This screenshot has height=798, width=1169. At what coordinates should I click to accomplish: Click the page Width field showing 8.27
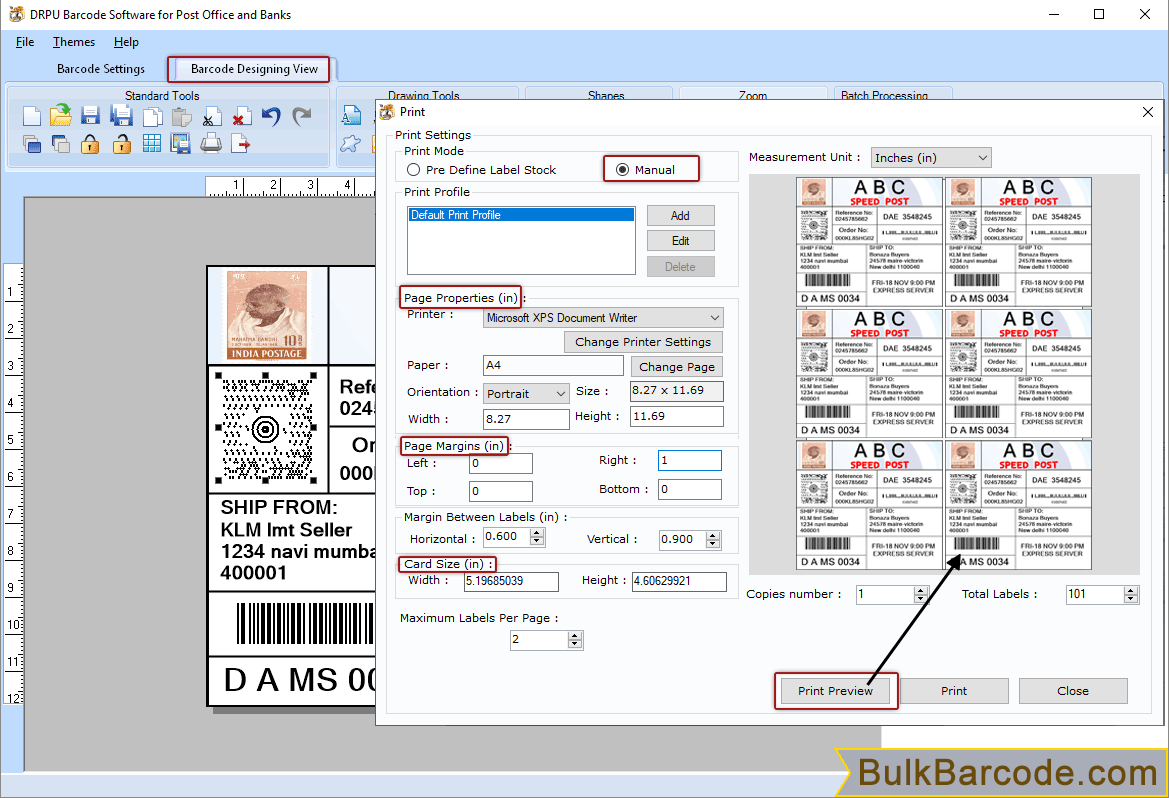[526, 419]
